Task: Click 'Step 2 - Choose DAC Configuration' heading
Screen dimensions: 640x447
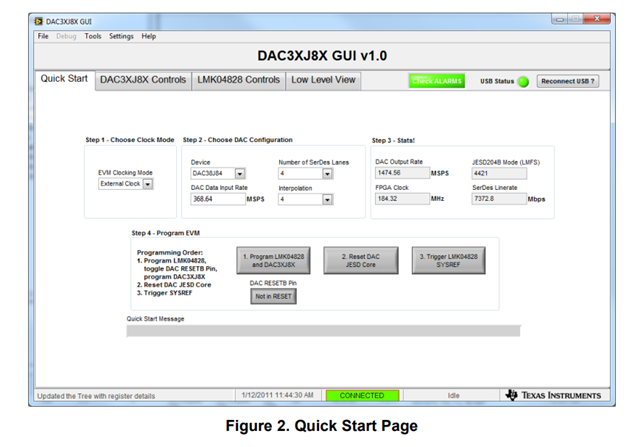Action: pyautogui.click(x=238, y=140)
